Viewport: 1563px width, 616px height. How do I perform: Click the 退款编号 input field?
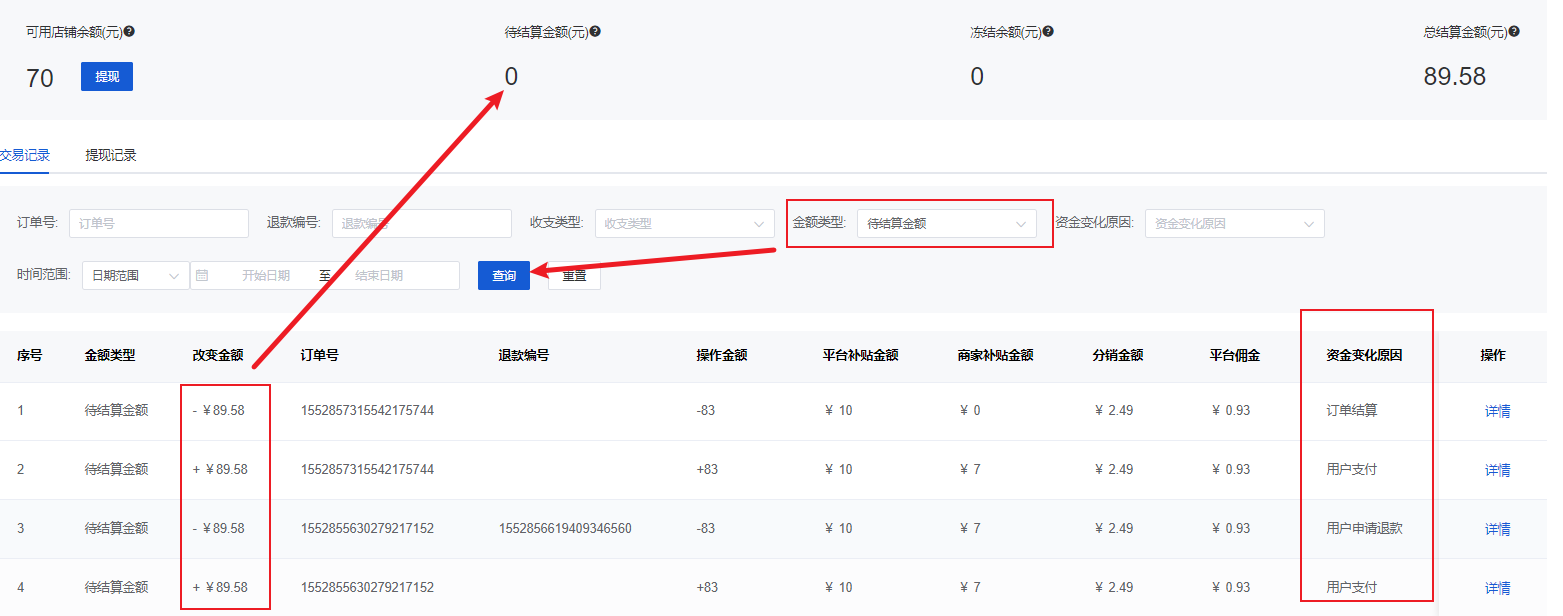[421, 223]
